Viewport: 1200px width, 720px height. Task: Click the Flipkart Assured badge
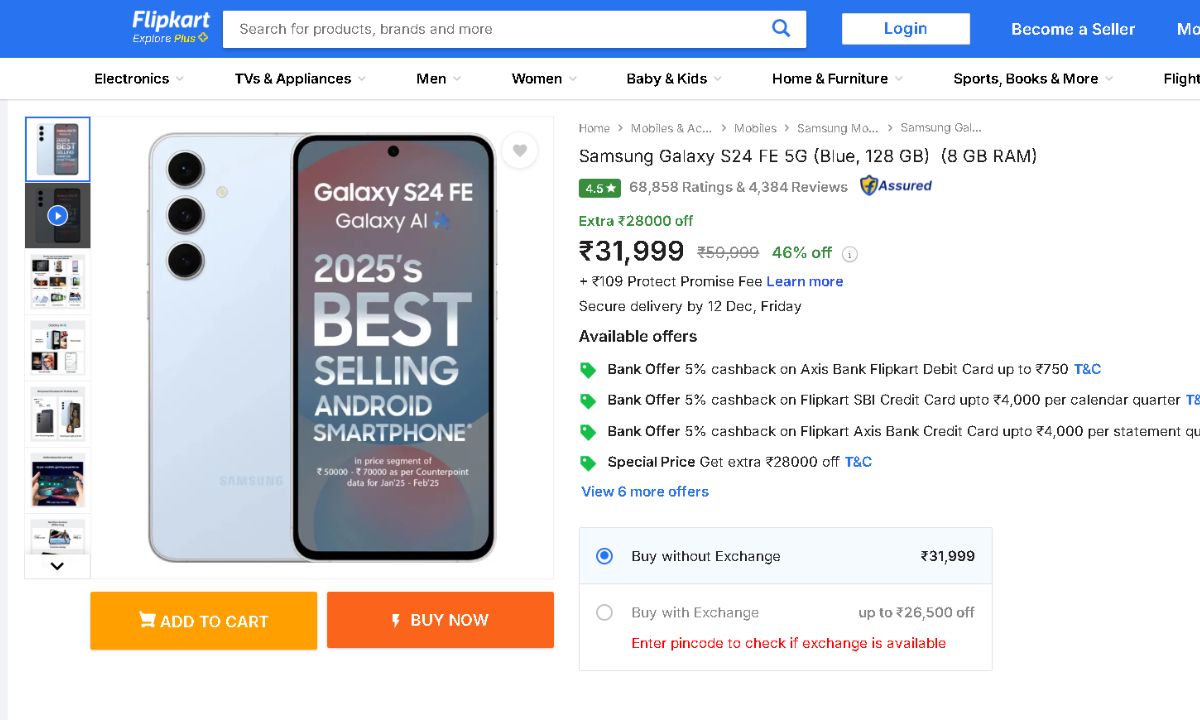tap(896, 186)
